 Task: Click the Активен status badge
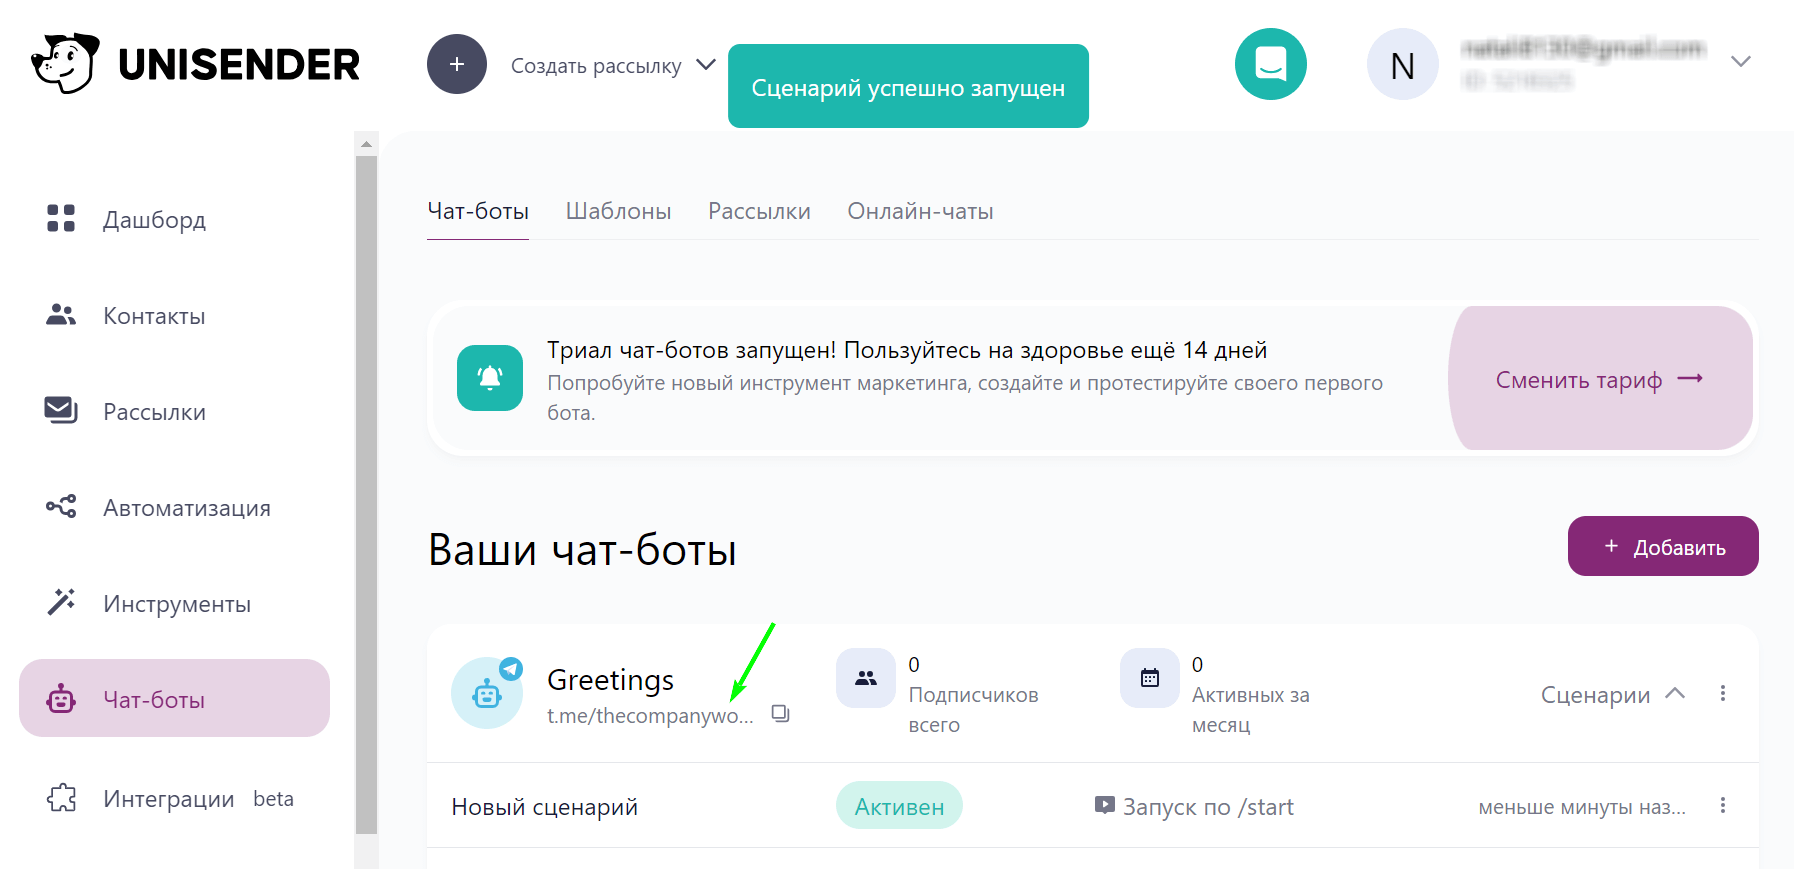[899, 805]
